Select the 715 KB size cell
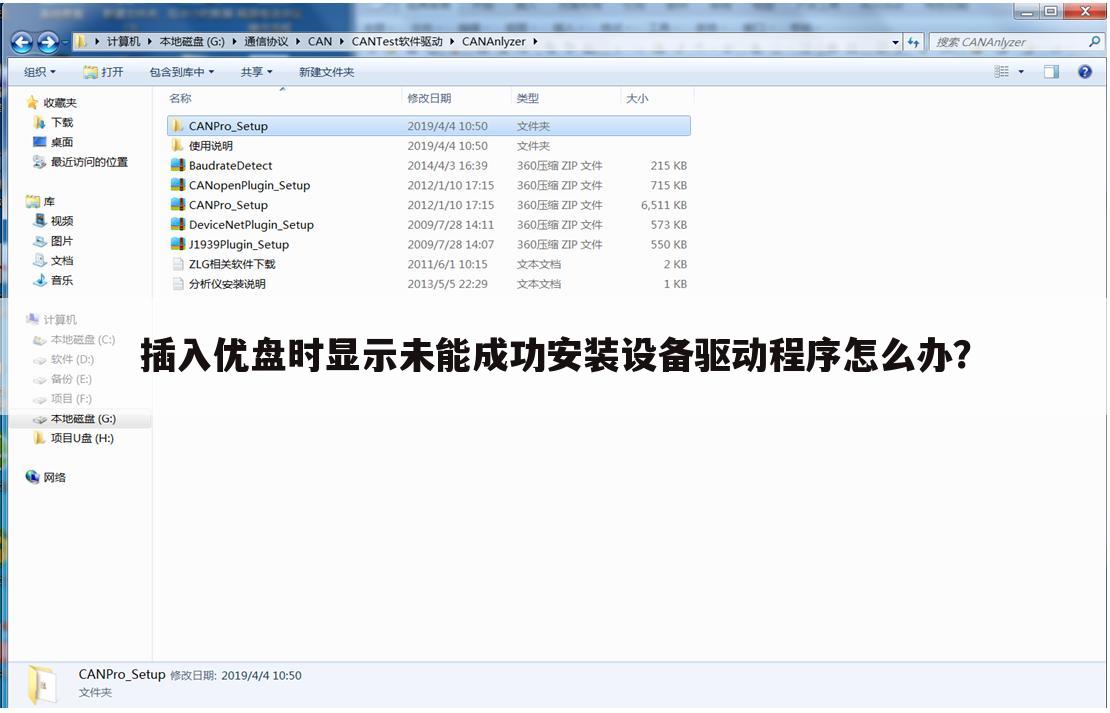The height and width of the screenshot is (713, 1110). (x=668, y=186)
